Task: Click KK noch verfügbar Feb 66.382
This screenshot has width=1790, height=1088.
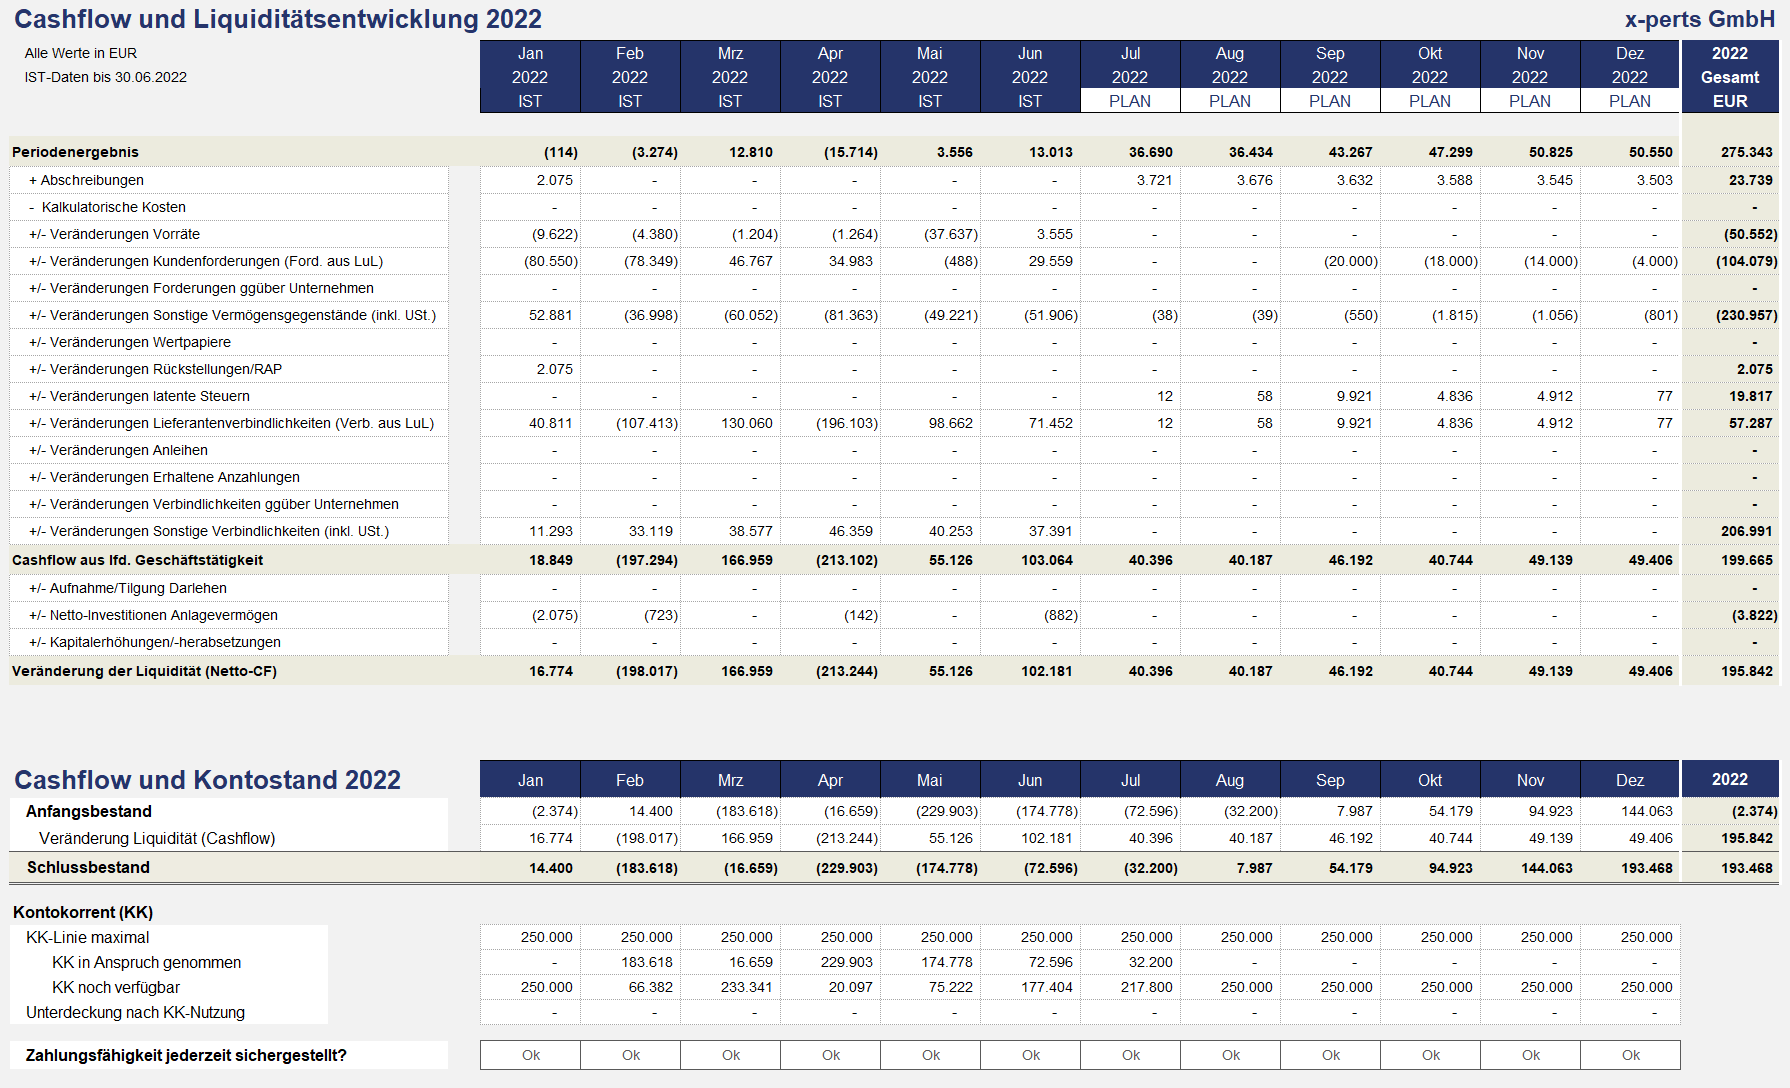Action: coord(650,987)
